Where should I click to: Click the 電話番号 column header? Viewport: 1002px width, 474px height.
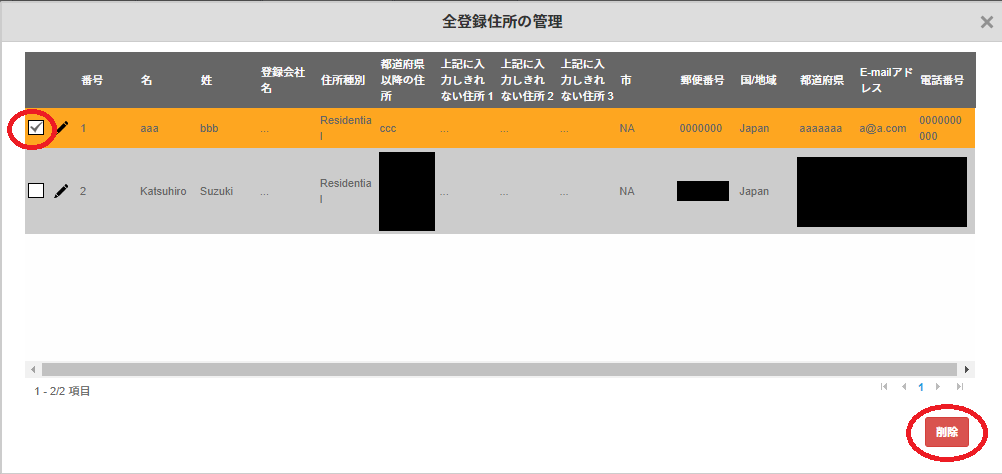942,80
